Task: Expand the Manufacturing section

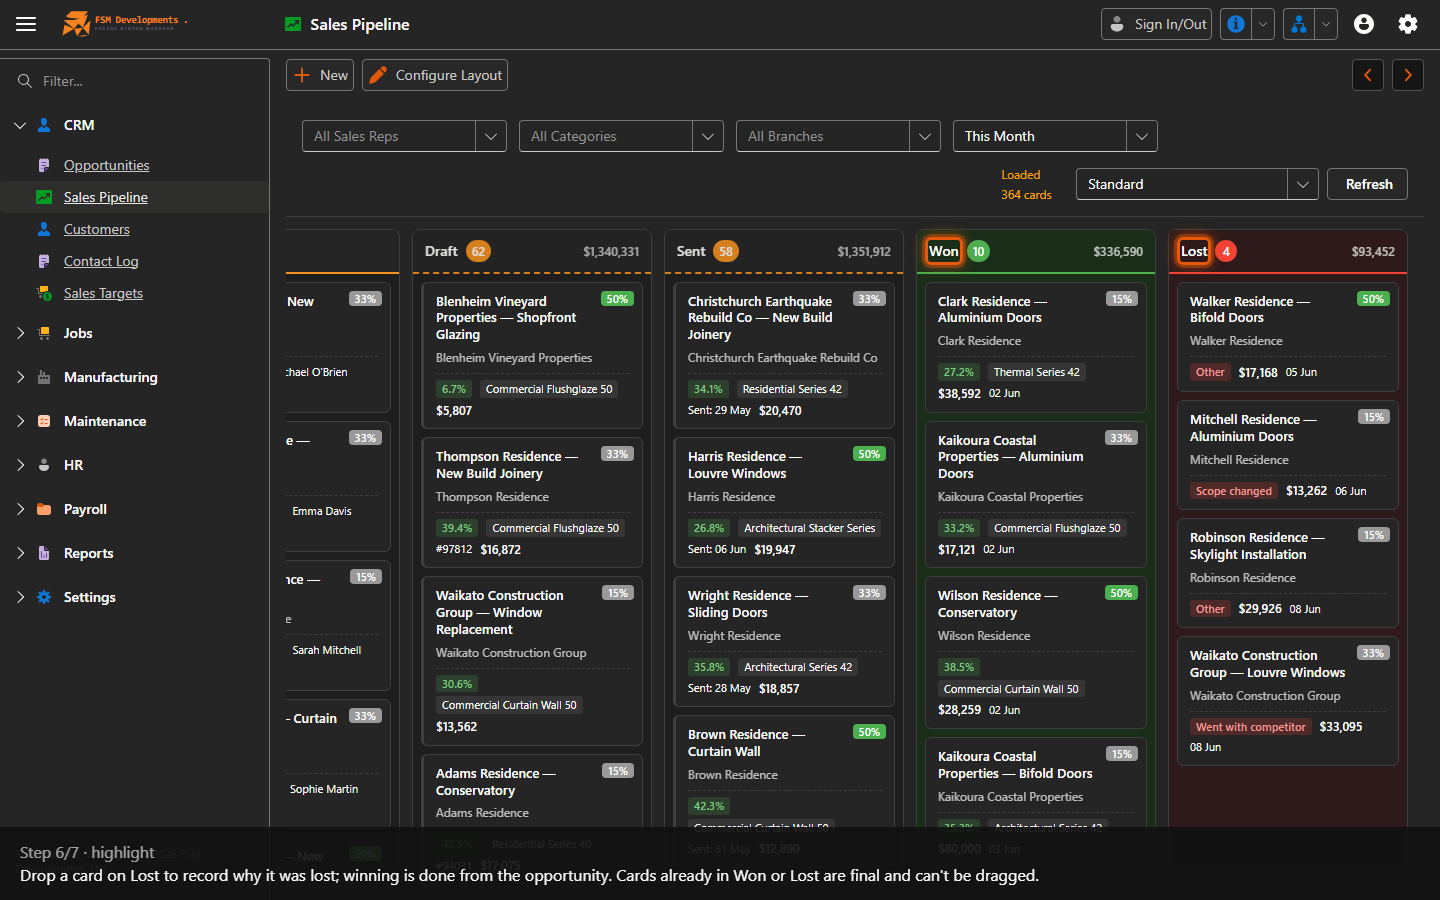Action: point(20,377)
